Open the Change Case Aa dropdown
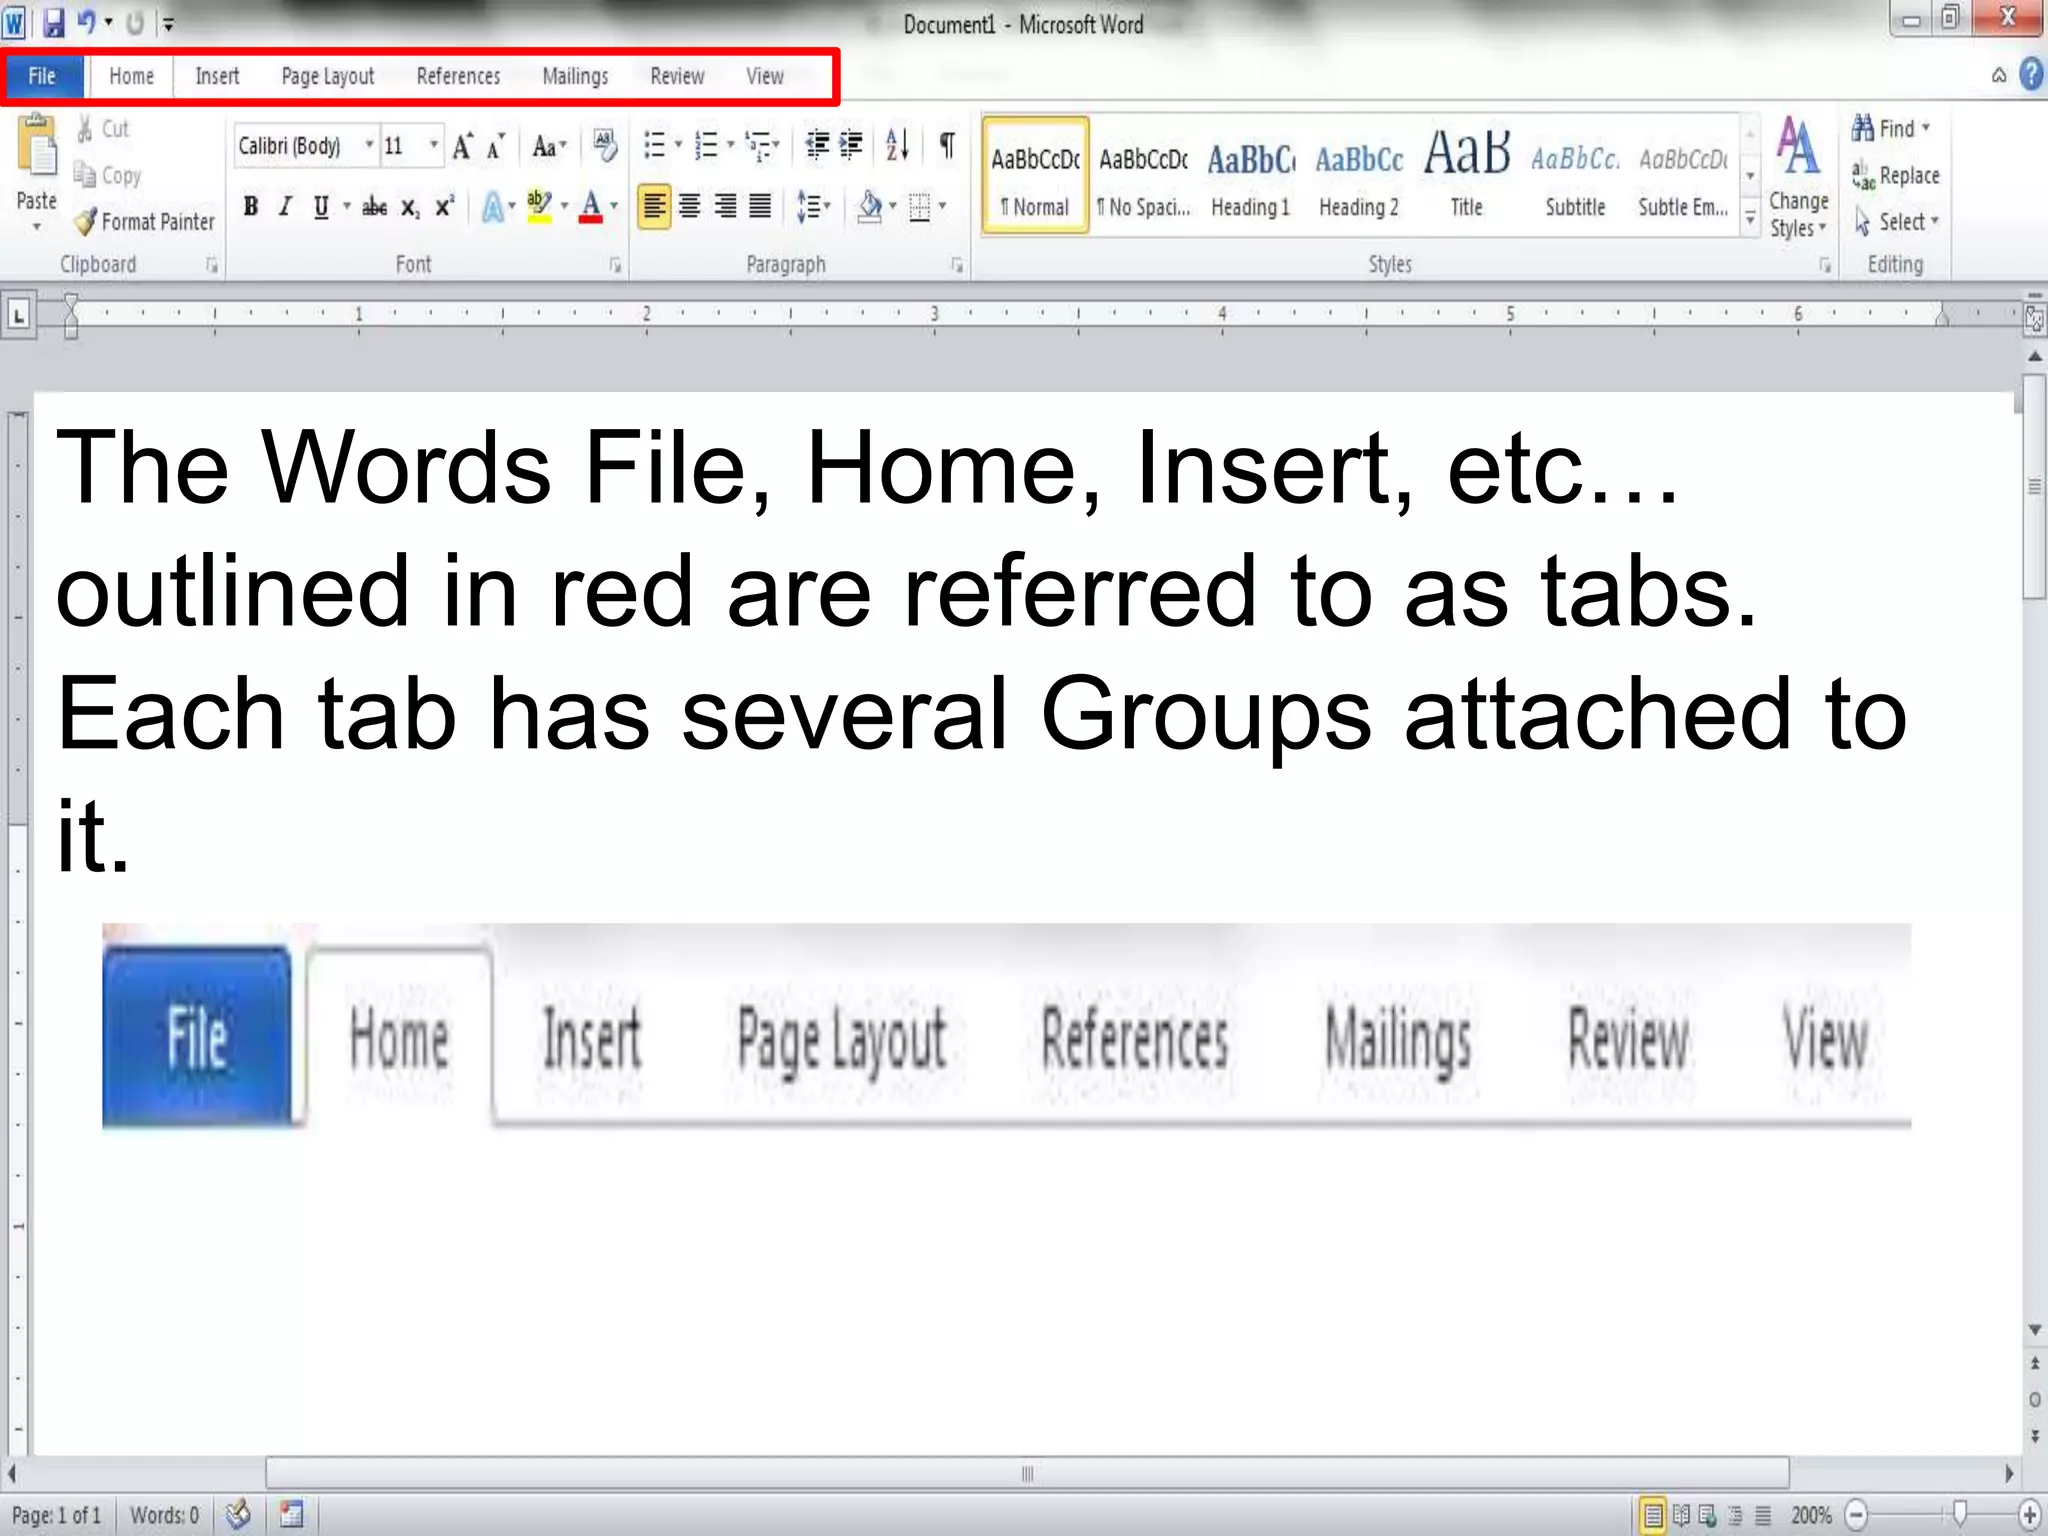This screenshot has height=1536, width=2048. point(549,147)
